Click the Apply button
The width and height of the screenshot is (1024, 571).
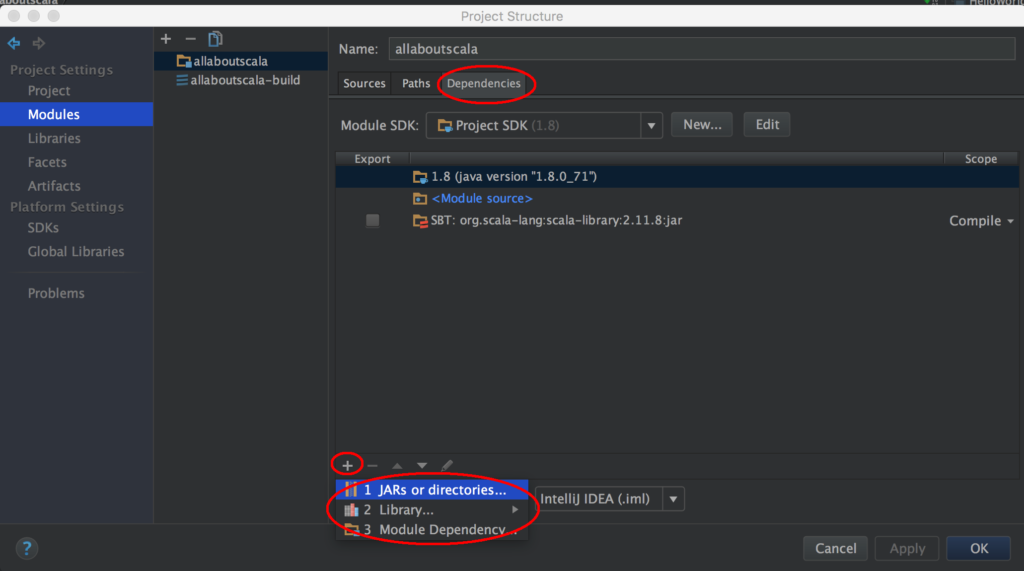tap(907, 548)
